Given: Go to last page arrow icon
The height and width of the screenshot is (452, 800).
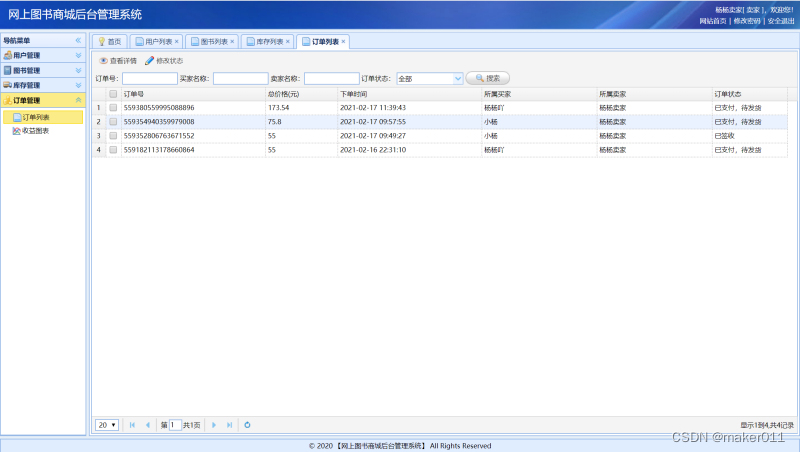Looking at the screenshot, I should click(230, 425).
